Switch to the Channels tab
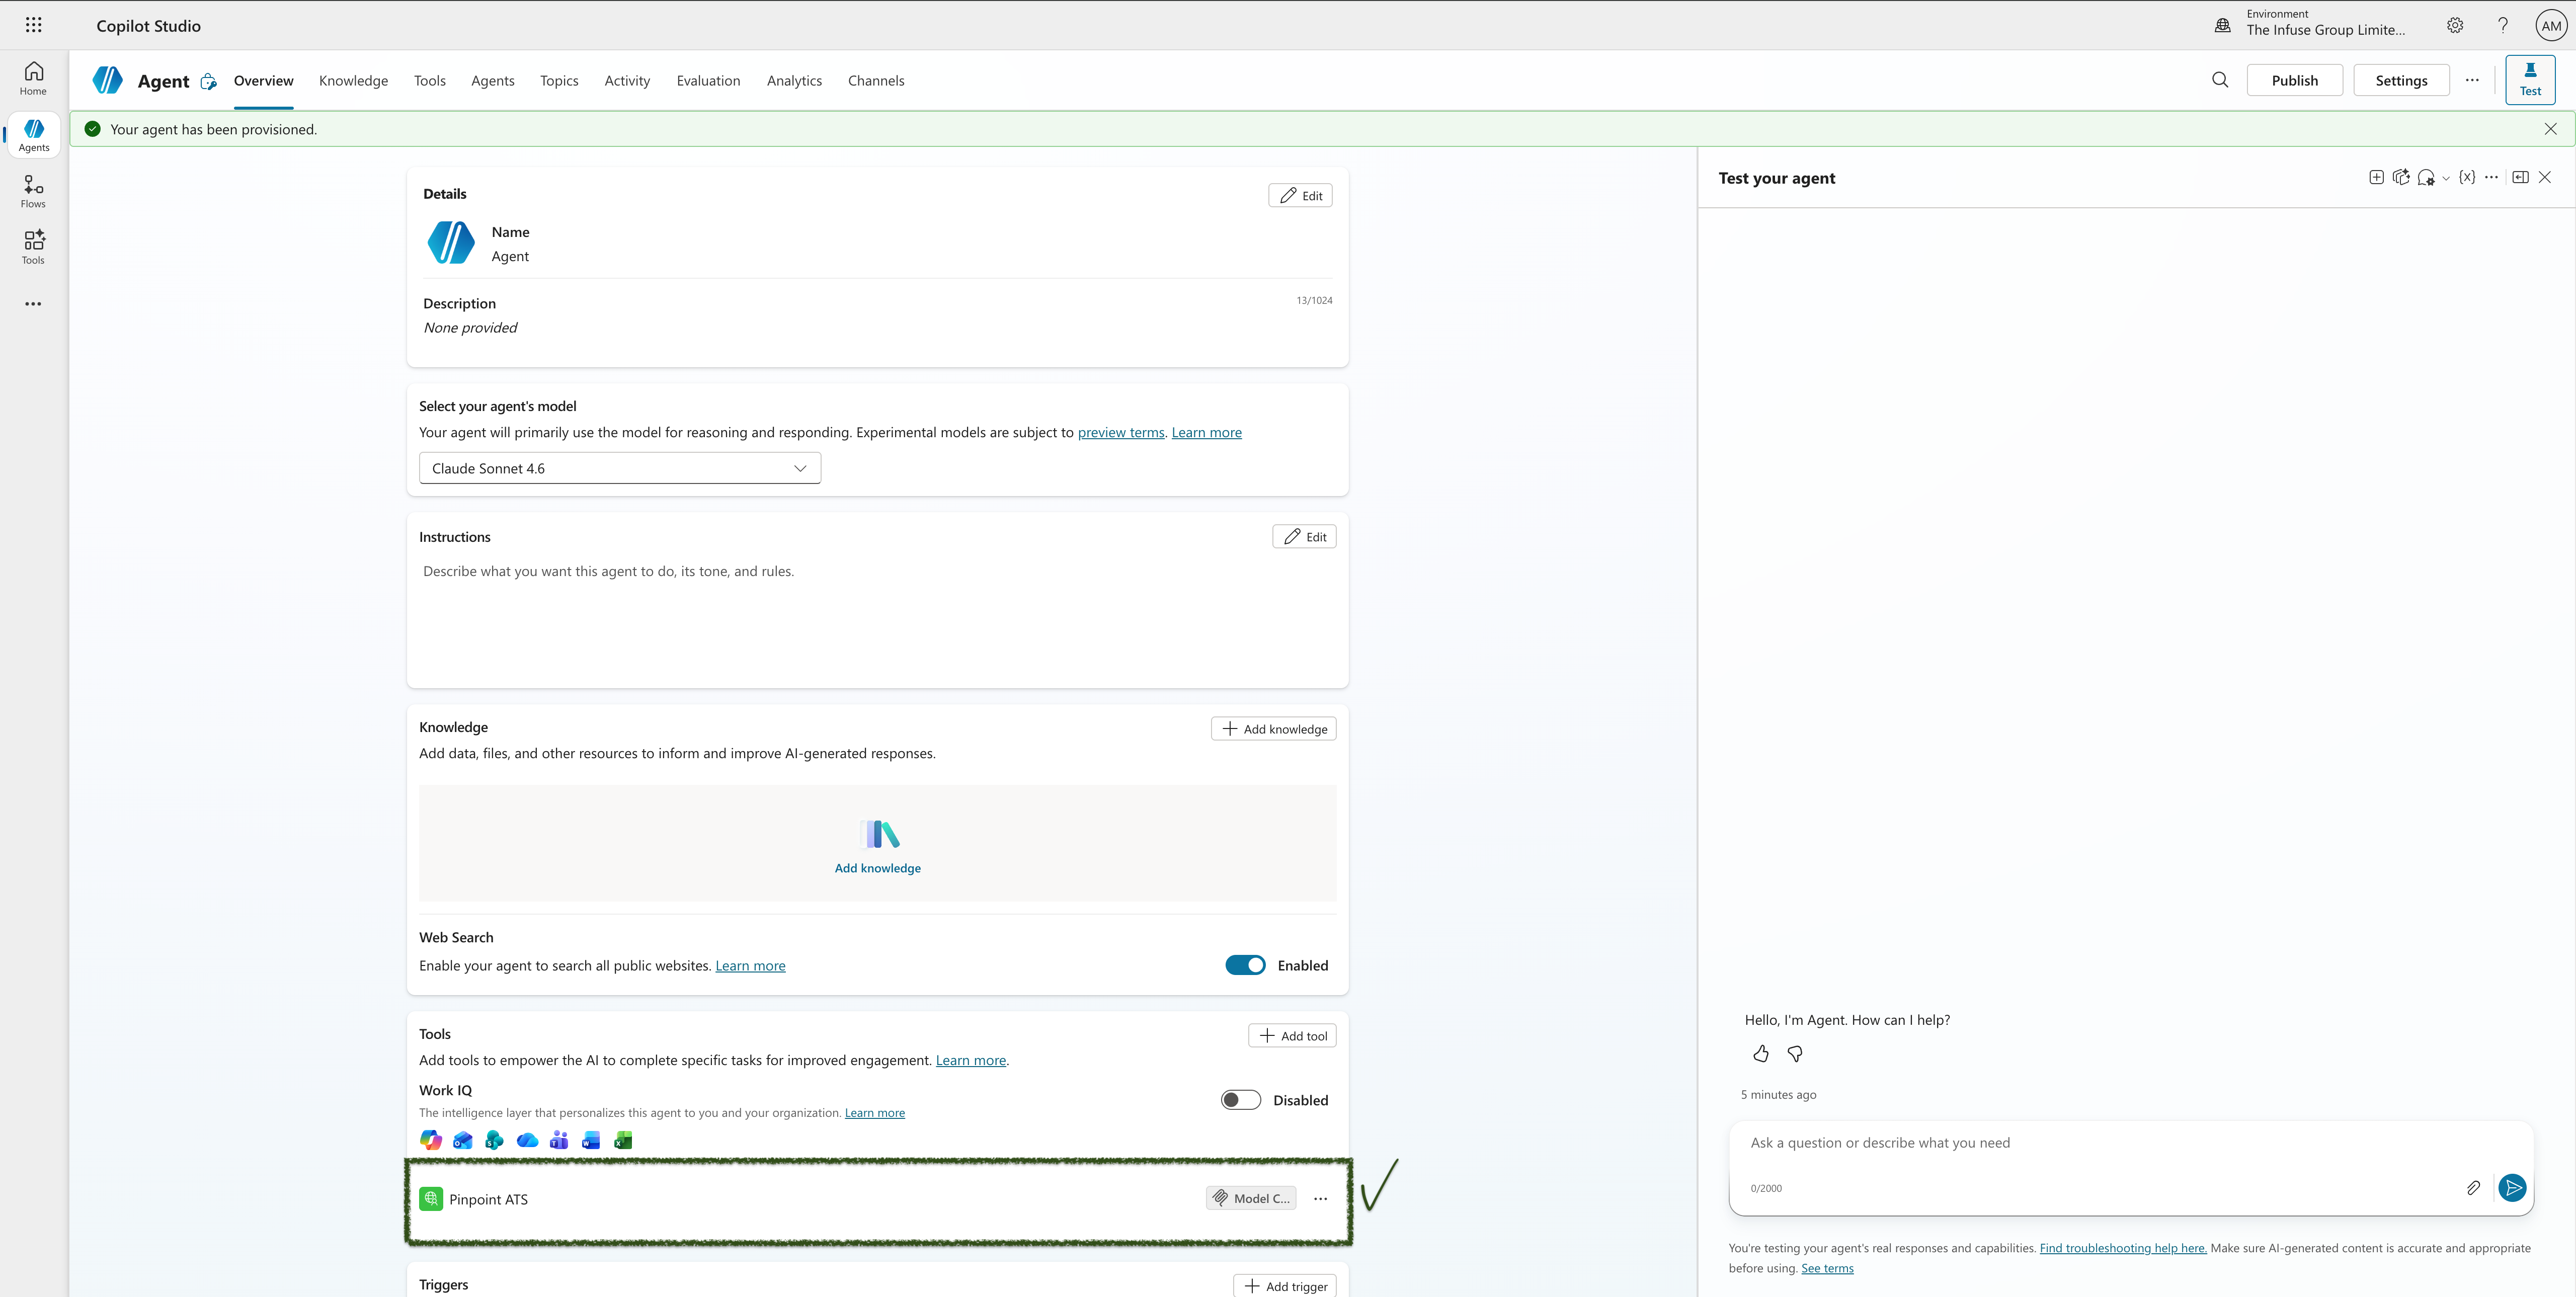Image resolution: width=2576 pixels, height=1297 pixels. (876, 81)
